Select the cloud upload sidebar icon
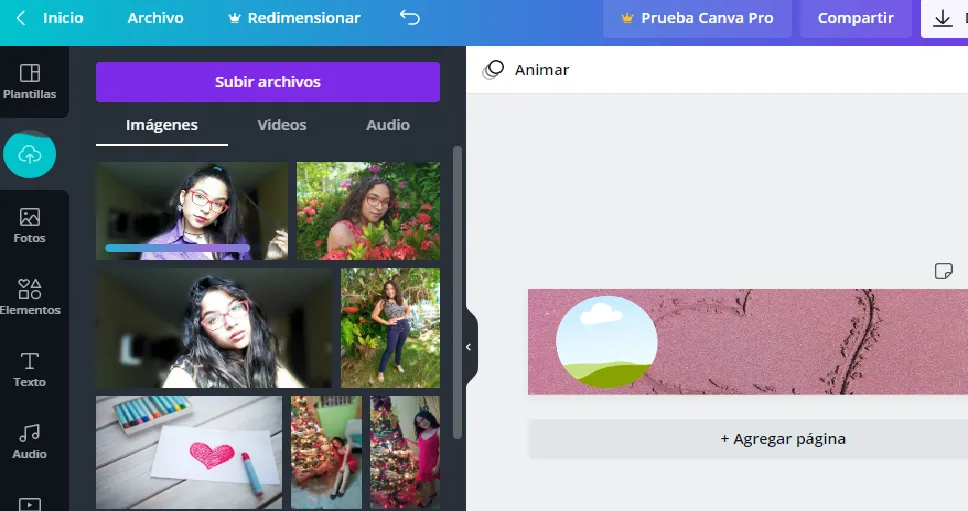This screenshot has height=511, width=968. (x=30, y=154)
